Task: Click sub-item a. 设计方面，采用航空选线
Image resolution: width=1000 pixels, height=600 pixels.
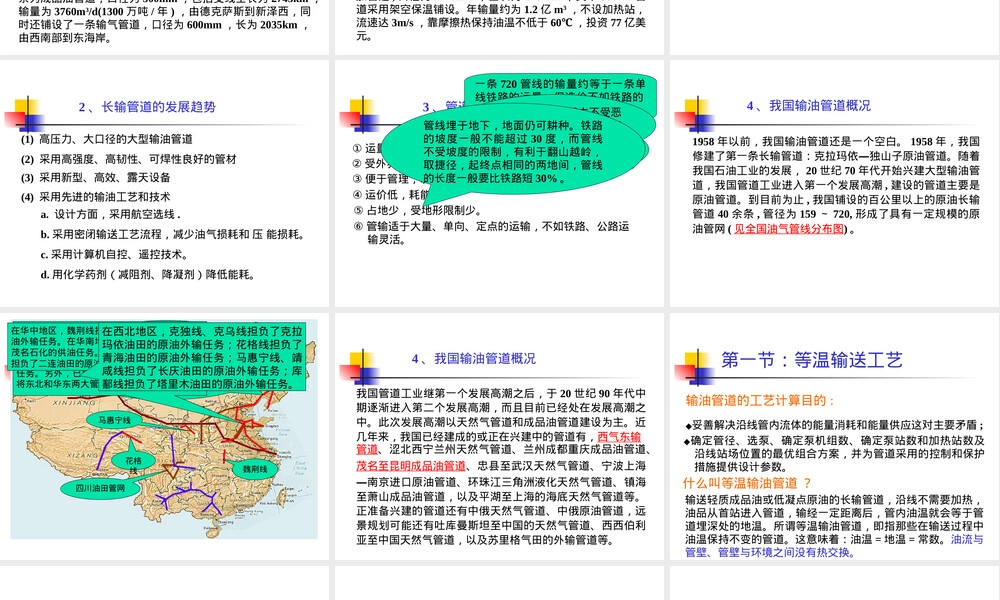Action: tap(111, 215)
